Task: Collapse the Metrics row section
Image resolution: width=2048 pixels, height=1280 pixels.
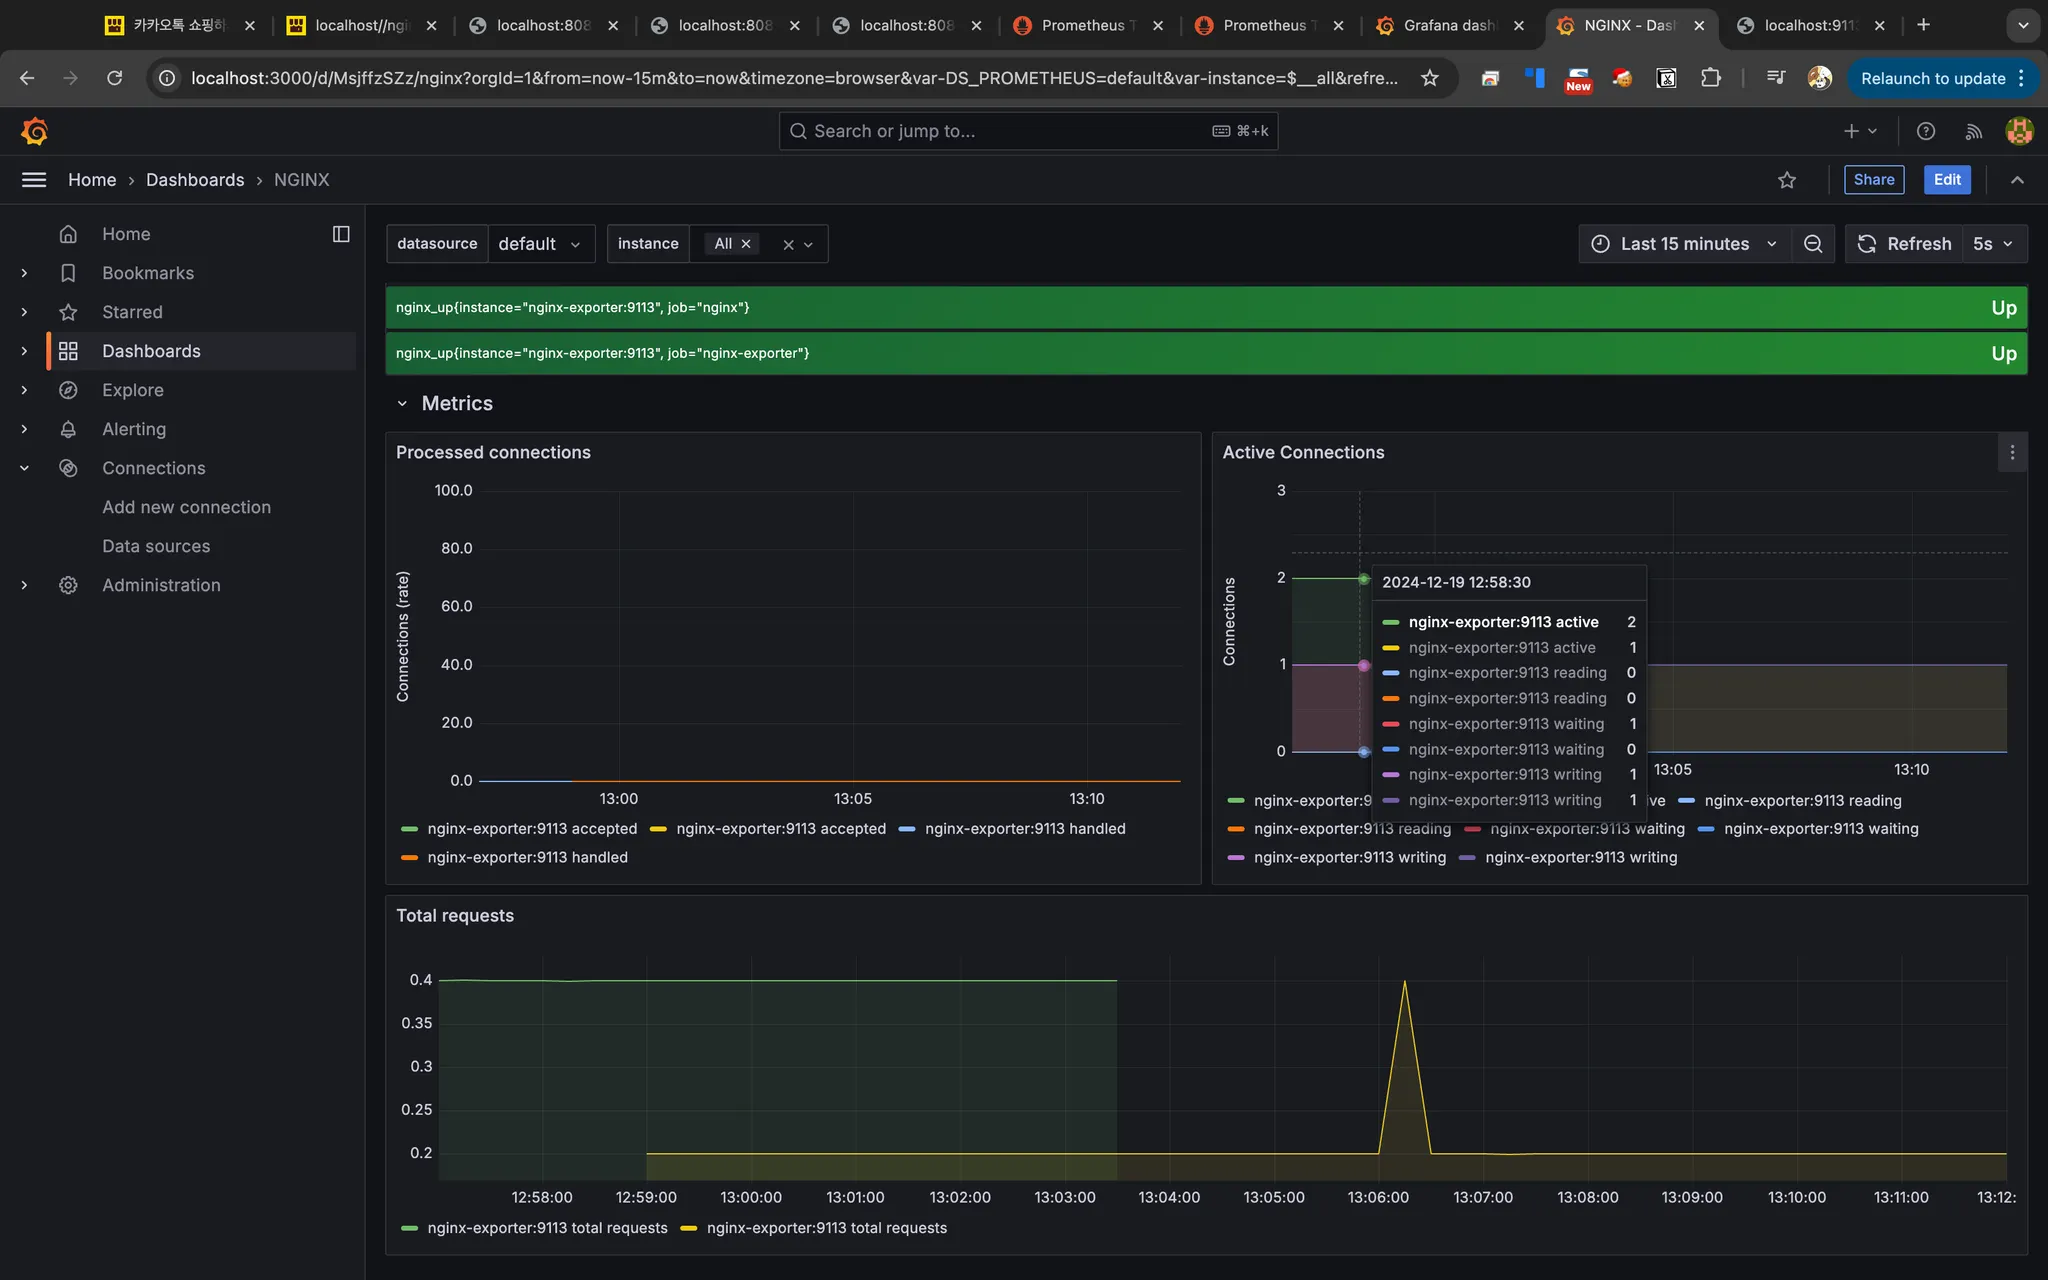Action: pyautogui.click(x=402, y=404)
